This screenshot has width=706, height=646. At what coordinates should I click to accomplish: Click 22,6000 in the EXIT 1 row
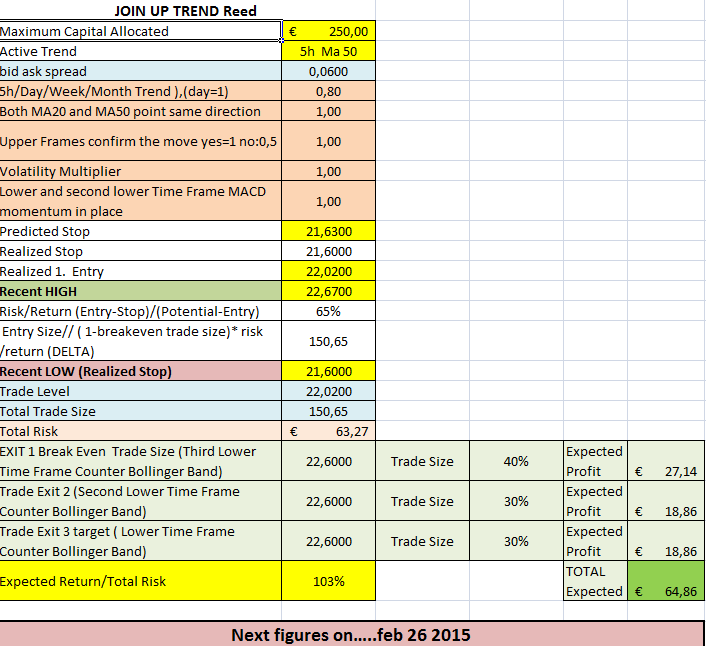(328, 461)
